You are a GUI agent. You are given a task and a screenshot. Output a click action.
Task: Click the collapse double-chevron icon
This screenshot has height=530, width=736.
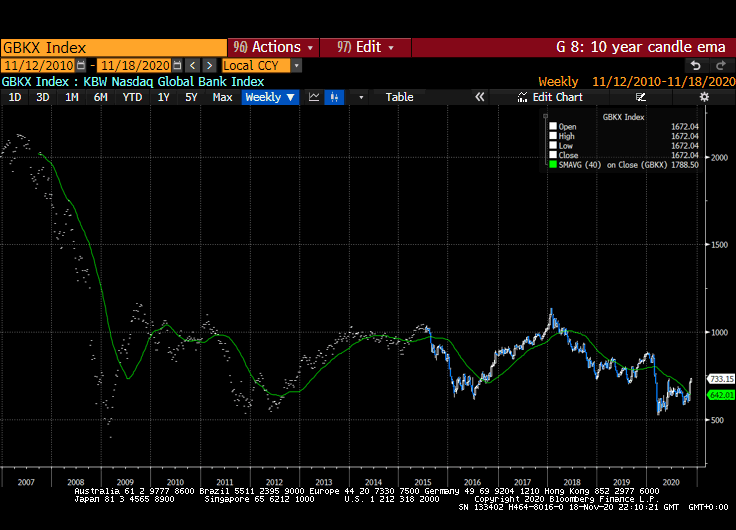point(480,97)
